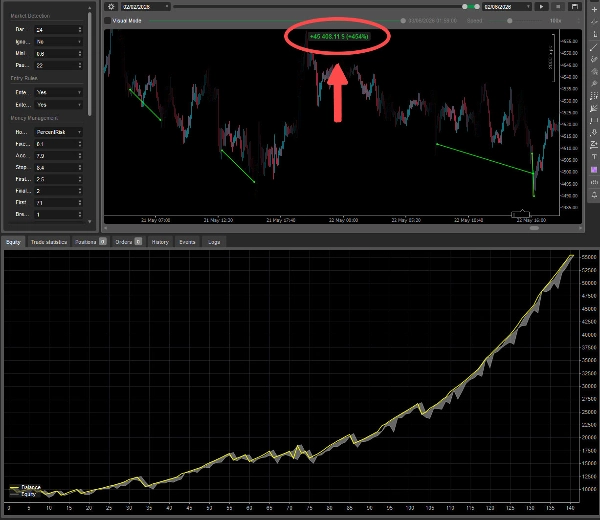This screenshot has width=600, height=520.
Task: Start the backtest with the play button
Action: (x=541, y=7)
